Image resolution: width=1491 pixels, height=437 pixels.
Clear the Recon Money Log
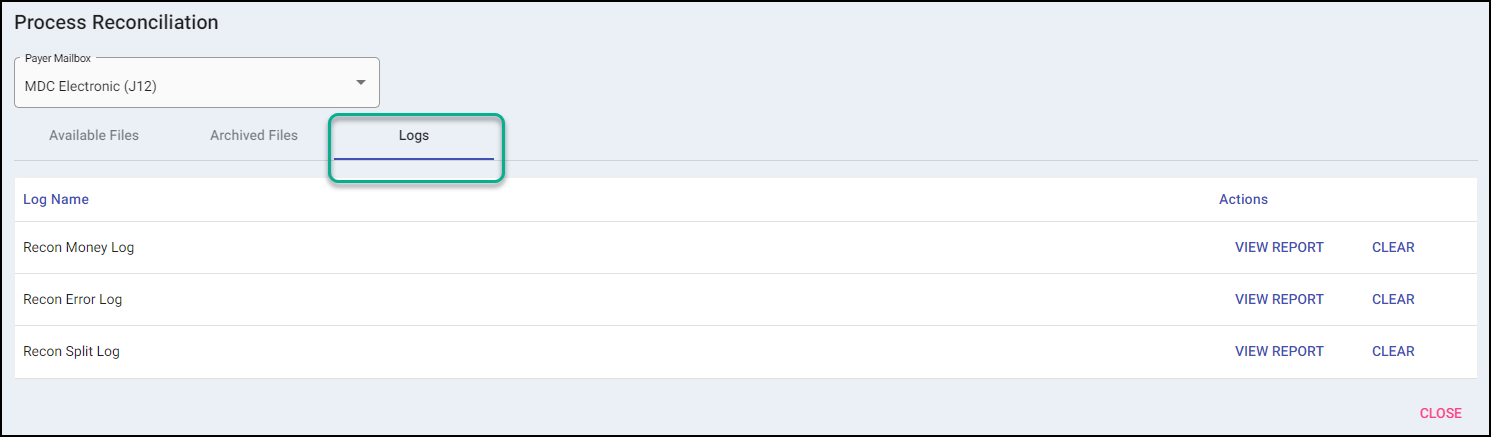click(1393, 247)
